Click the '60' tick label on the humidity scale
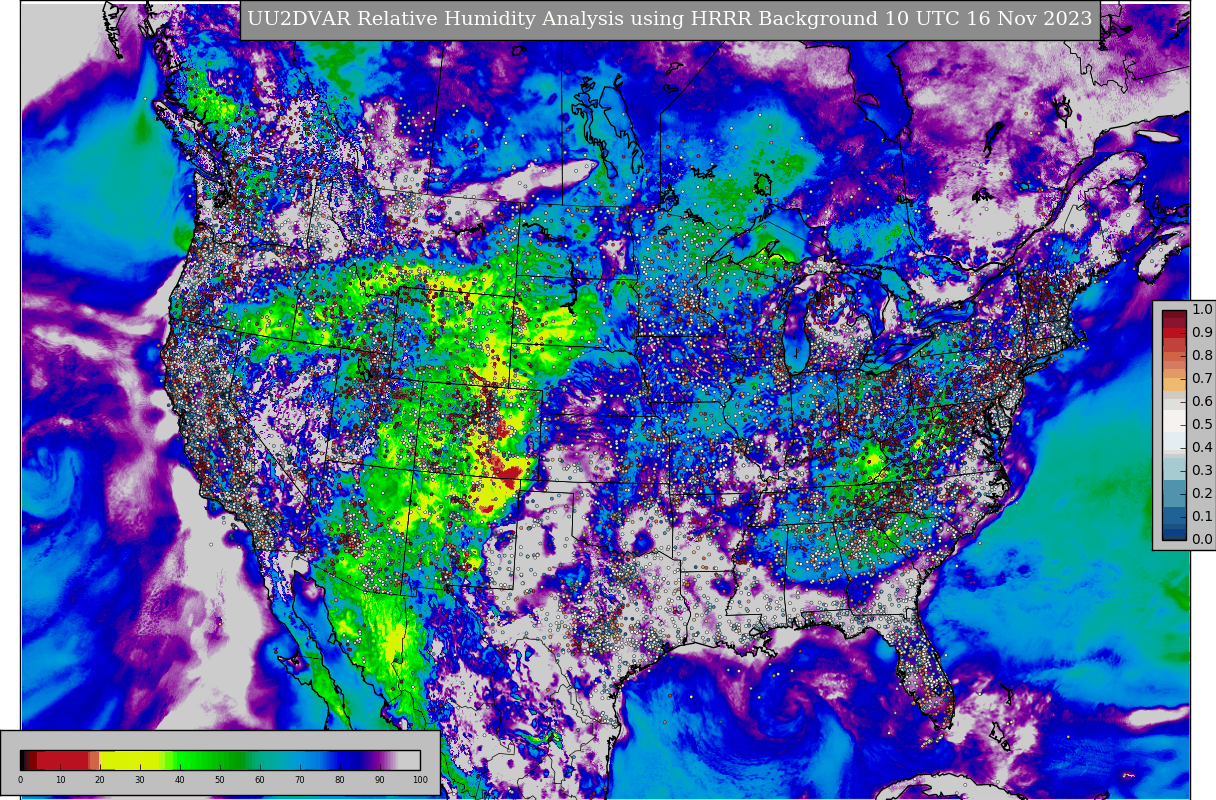The image size is (1216, 800). [x=260, y=780]
